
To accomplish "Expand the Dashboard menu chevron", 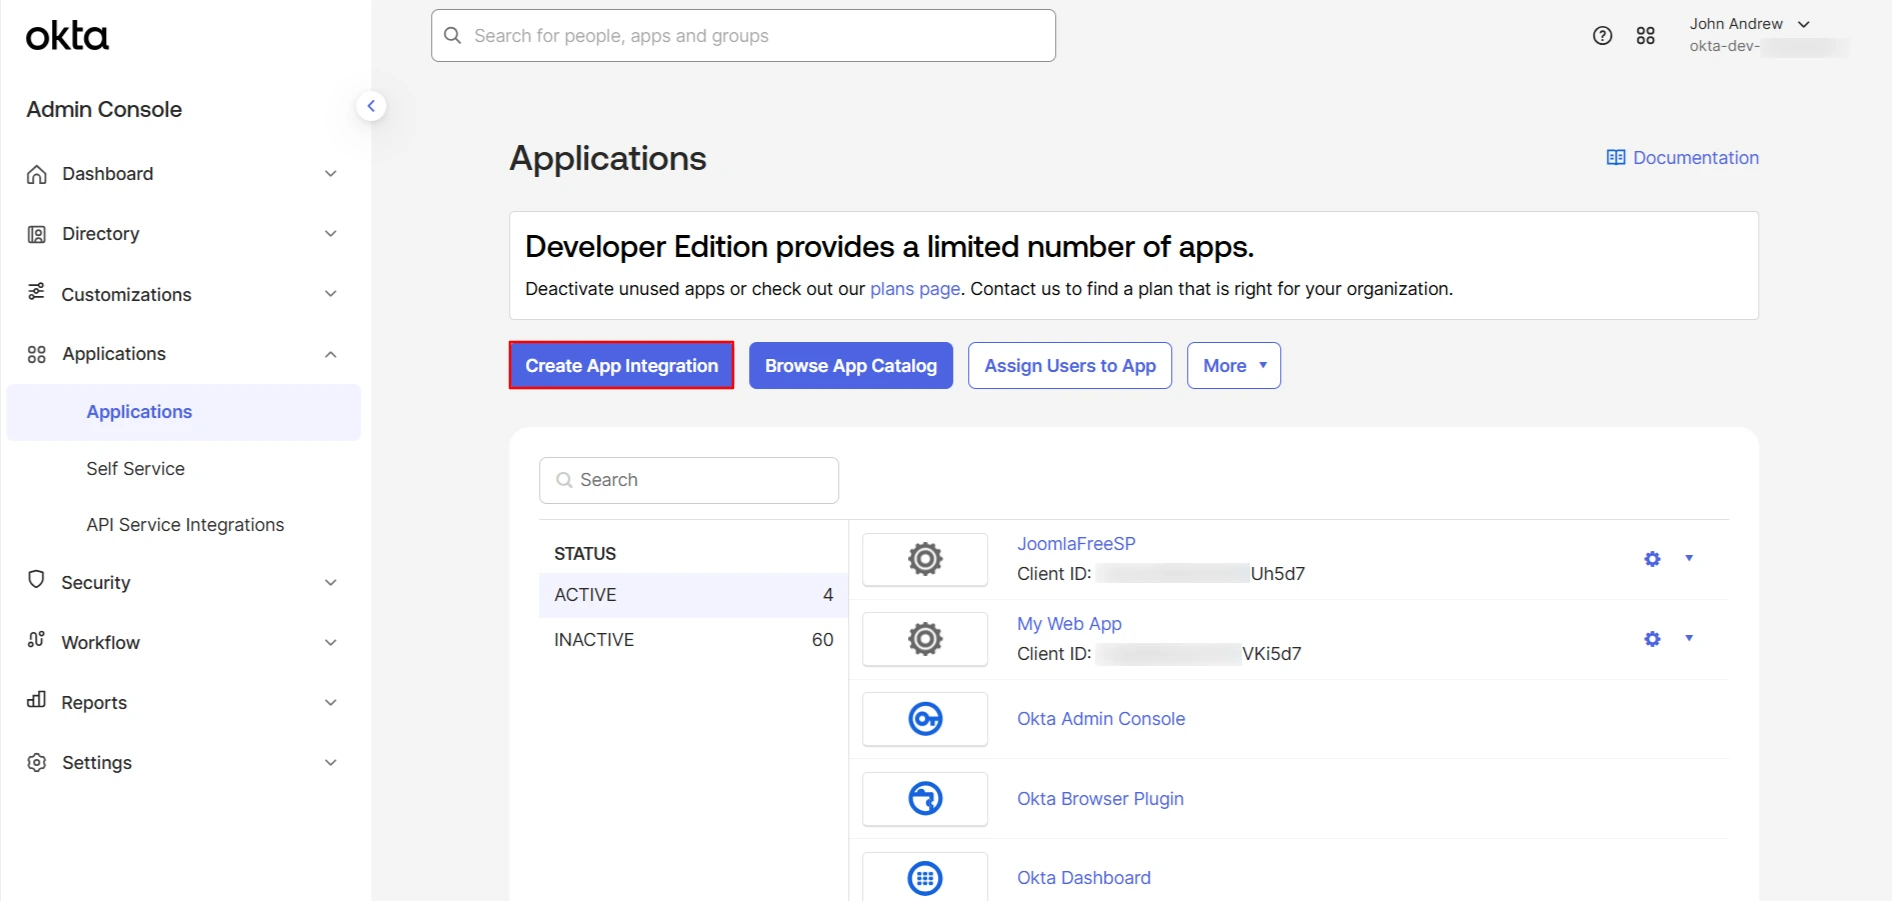I will (331, 174).
